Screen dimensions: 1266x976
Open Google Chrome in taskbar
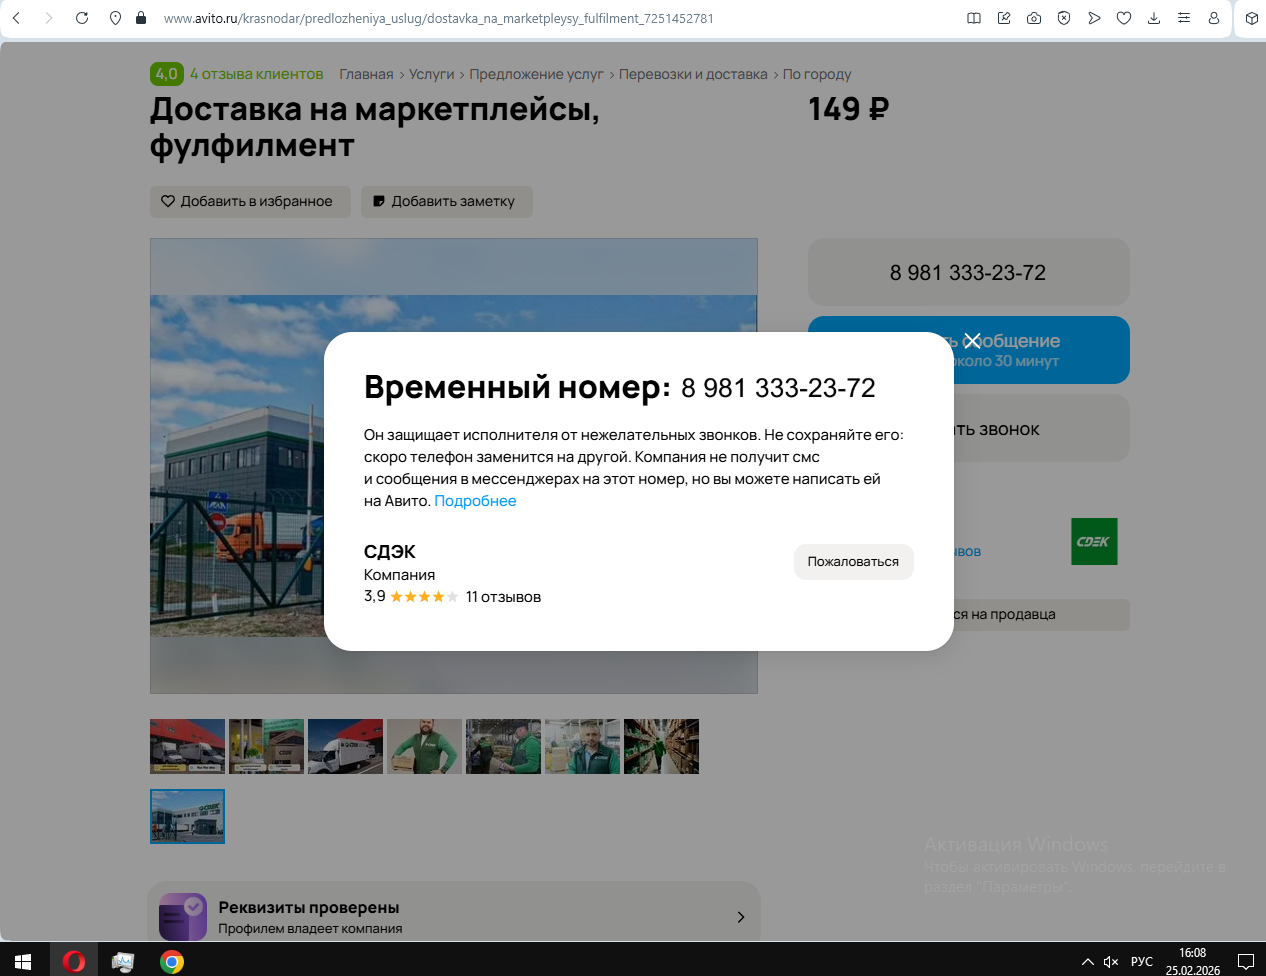(x=172, y=962)
